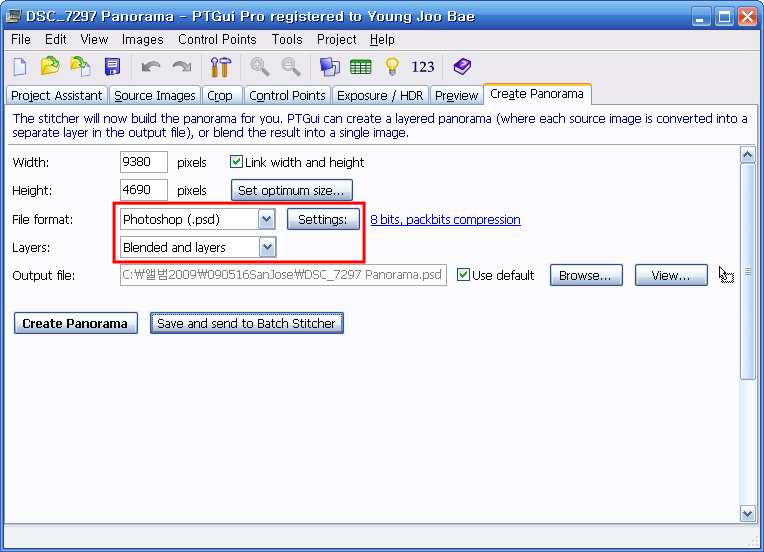The width and height of the screenshot is (764, 552).
Task: Click the Undo arrow icon
Action: (x=151, y=66)
